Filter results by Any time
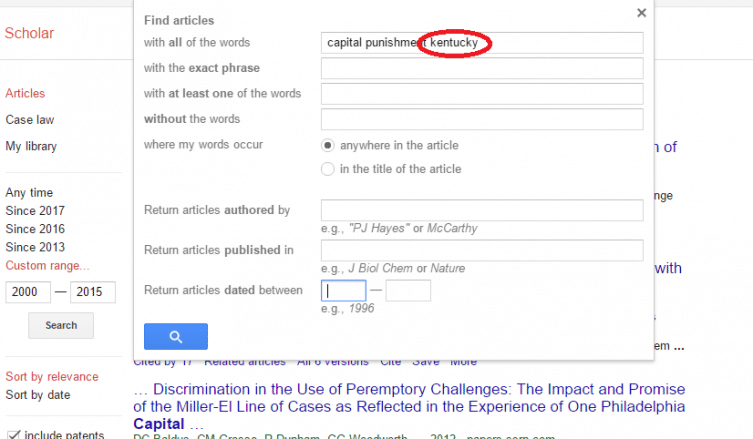Image resolution: width=753 pixels, height=439 pixels. 29,193
